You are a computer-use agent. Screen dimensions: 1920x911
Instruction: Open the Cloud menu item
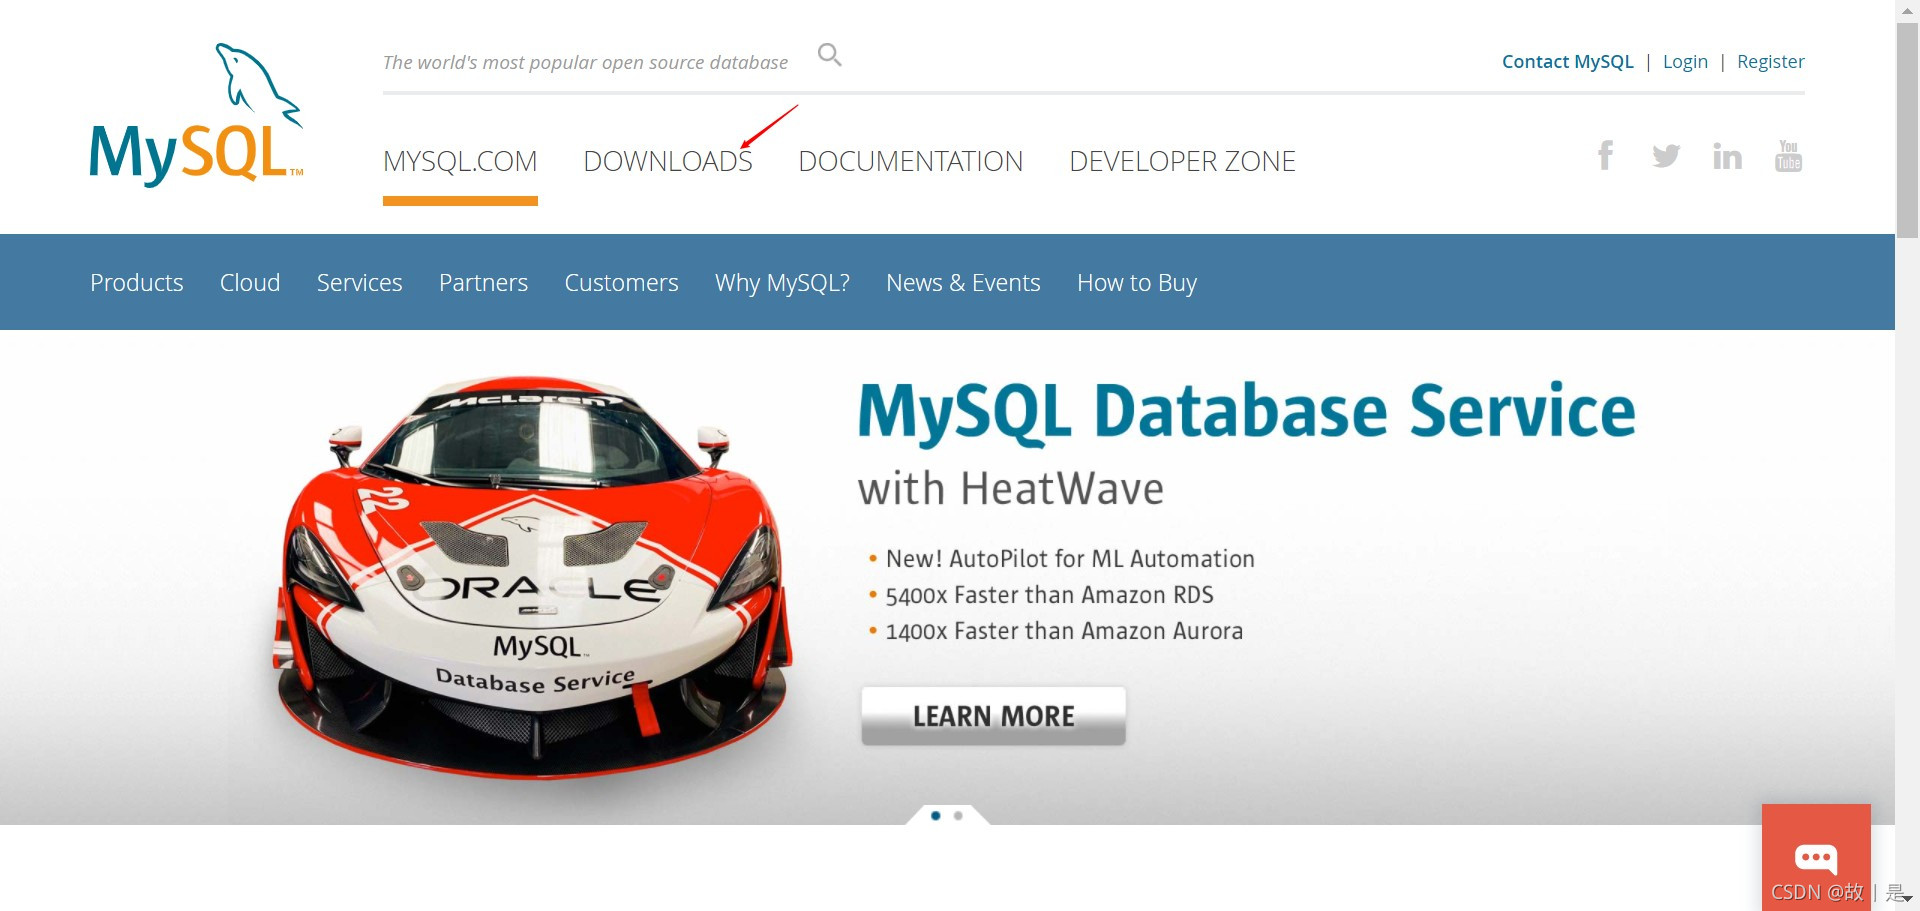pyautogui.click(x=250, y=283)
